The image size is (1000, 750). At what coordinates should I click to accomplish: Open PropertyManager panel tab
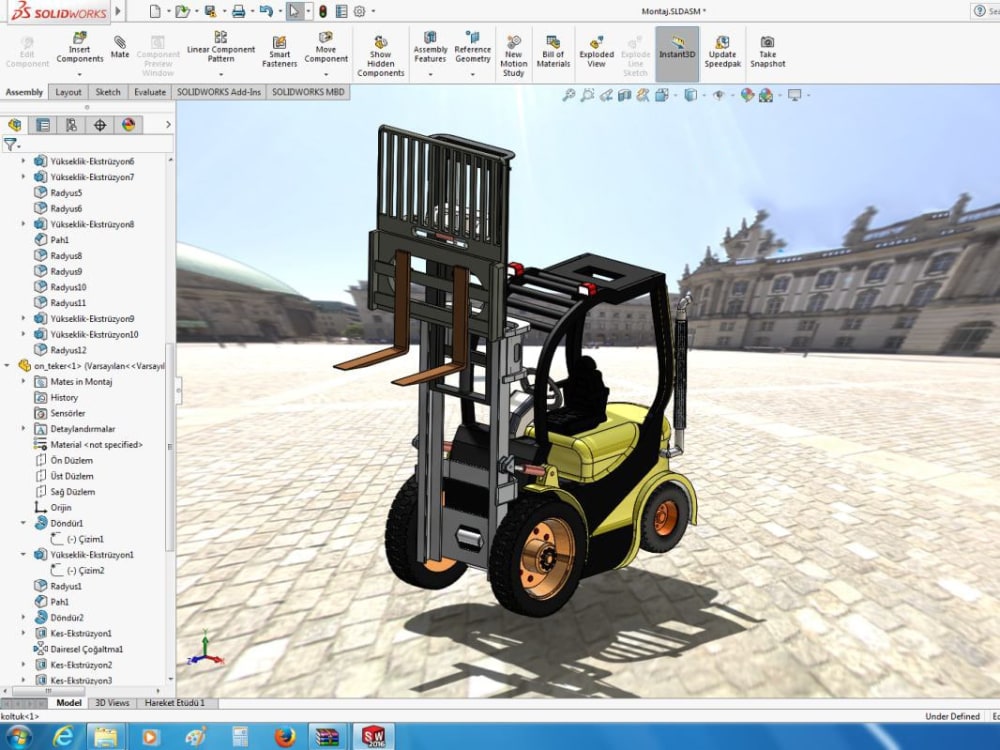[43, 125]
